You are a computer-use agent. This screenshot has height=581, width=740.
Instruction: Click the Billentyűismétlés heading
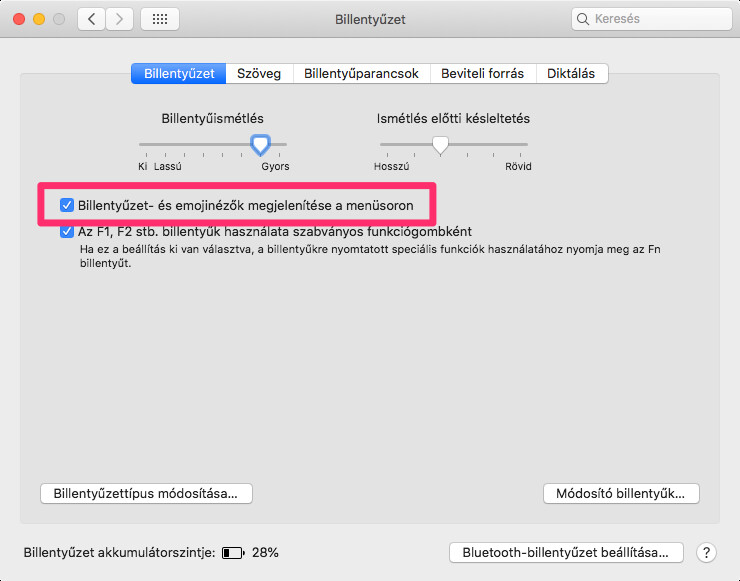pos(212,118)
